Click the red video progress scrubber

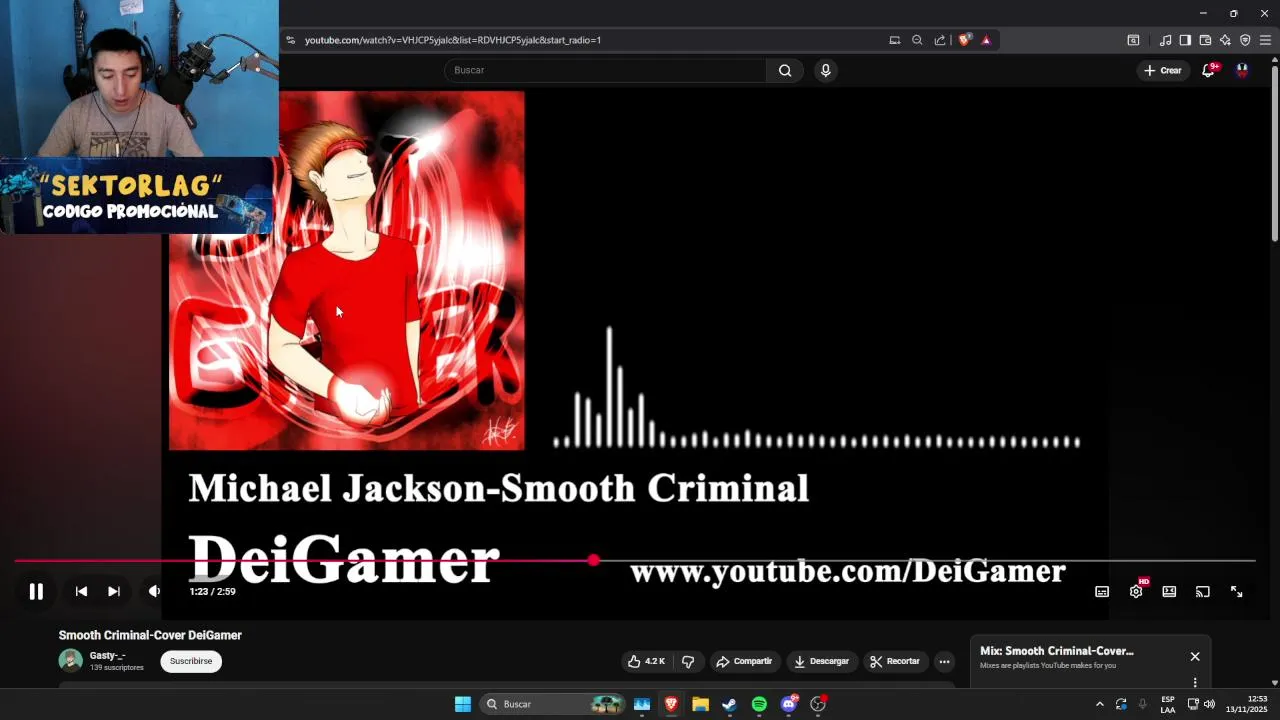[x=594, y=561]
